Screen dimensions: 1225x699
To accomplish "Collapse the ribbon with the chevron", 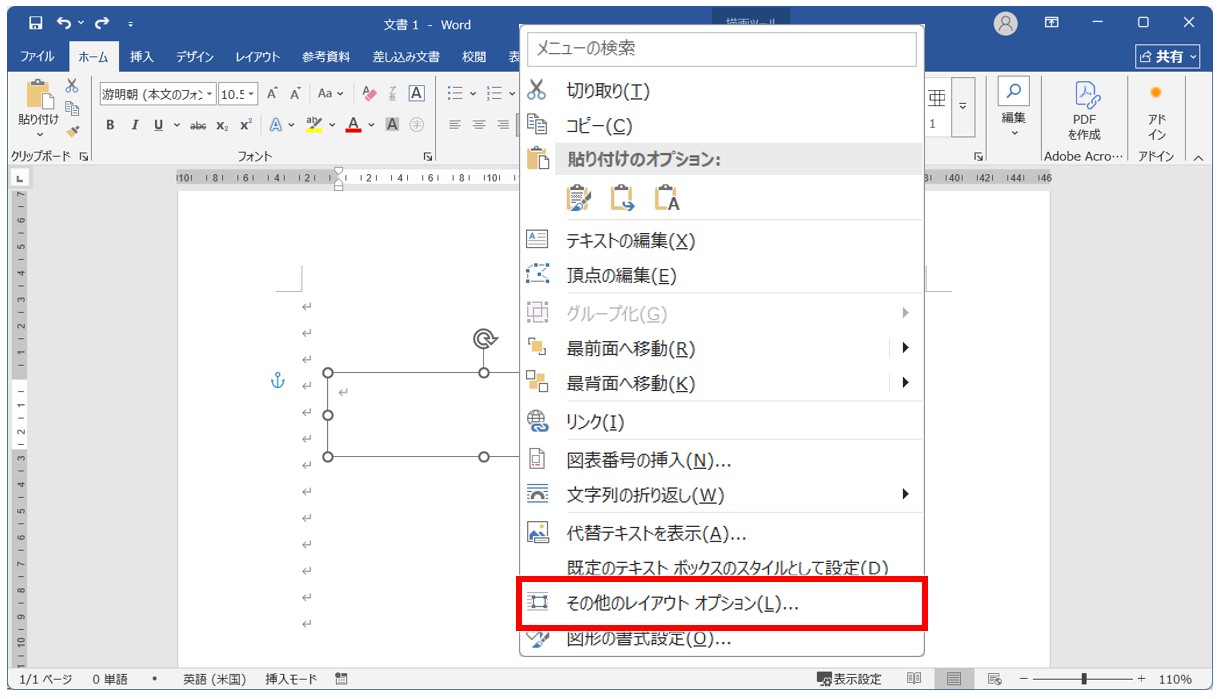I will point(1198,157).
